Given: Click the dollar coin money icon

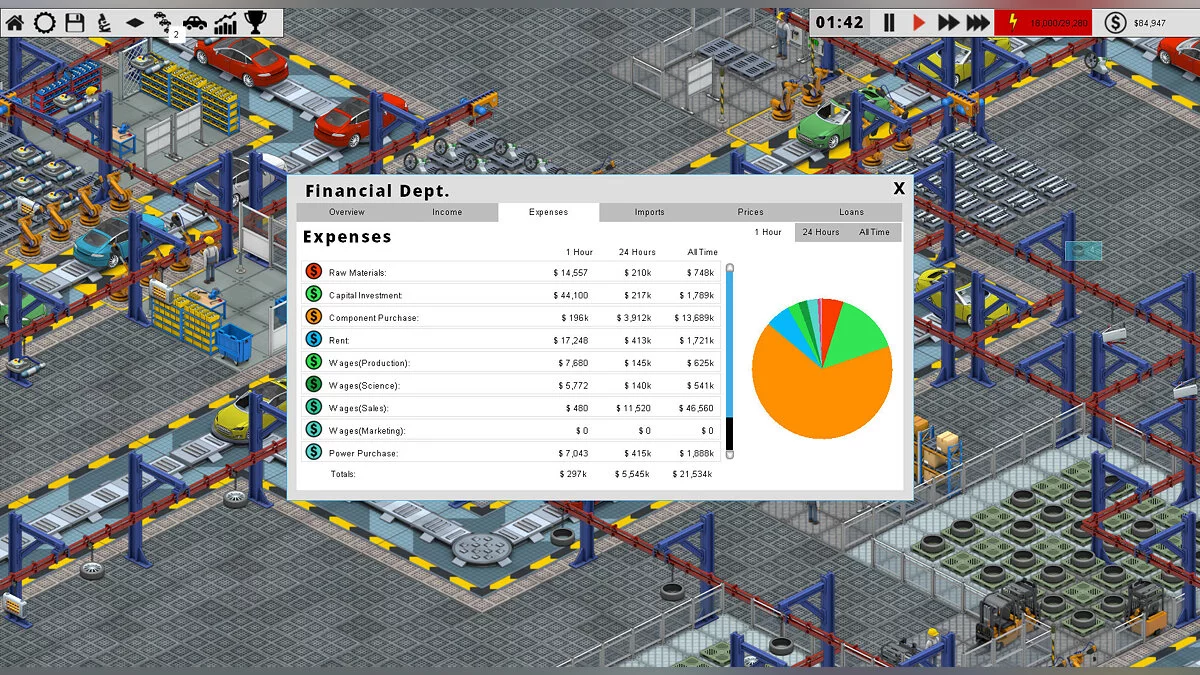Looking at the screenshot, I should click(1115, 23).
